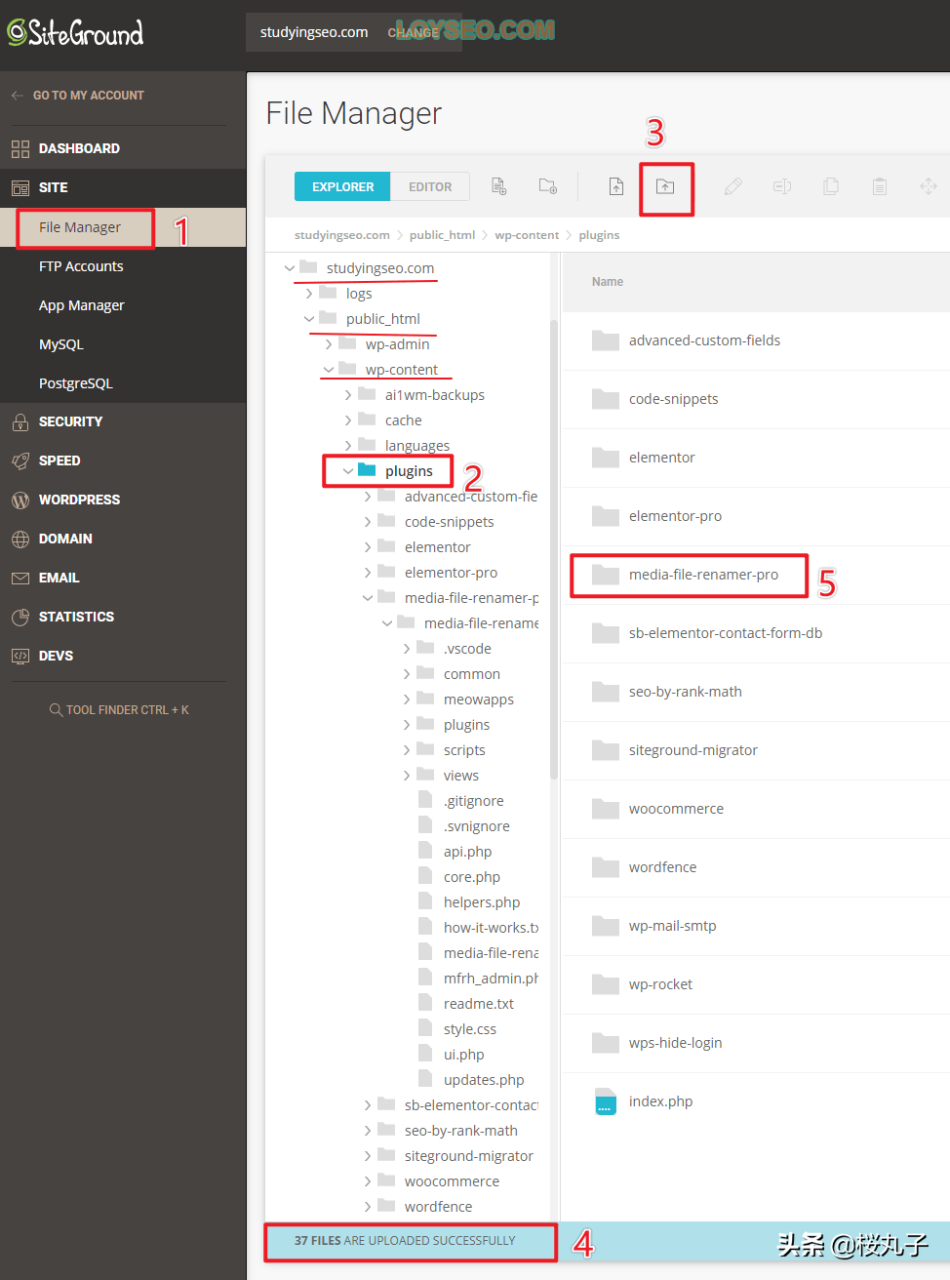Collapse the plugins tree node chevron
950x1280 pixels.
point(348,471)
